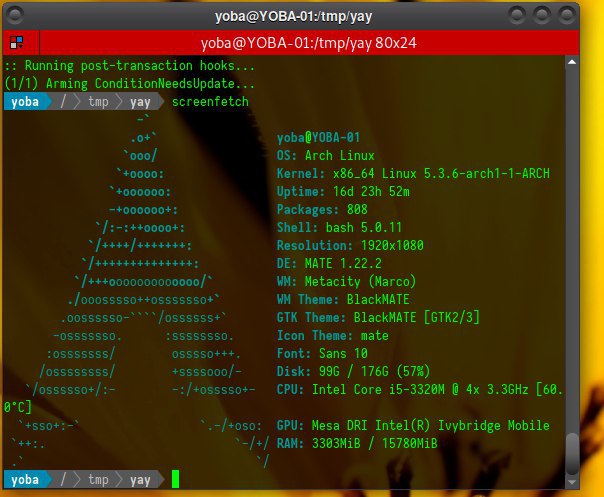Image resolution: width=604 pixels, height=497 pixels.
Task: Click the 'WM Theme: BlackMATE' line
Action: point(343,299)
